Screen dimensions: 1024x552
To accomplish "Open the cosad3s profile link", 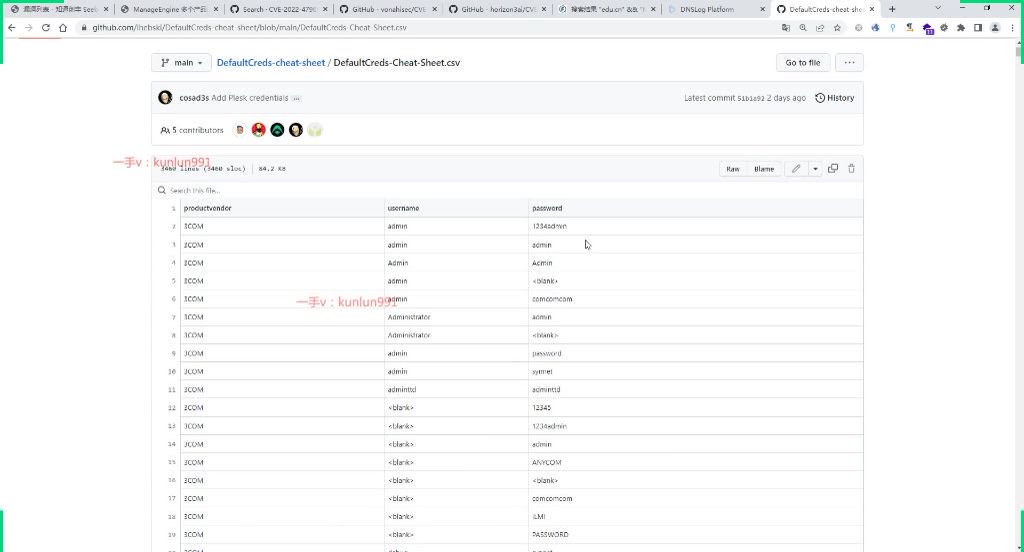I will [x=194, y=98].
